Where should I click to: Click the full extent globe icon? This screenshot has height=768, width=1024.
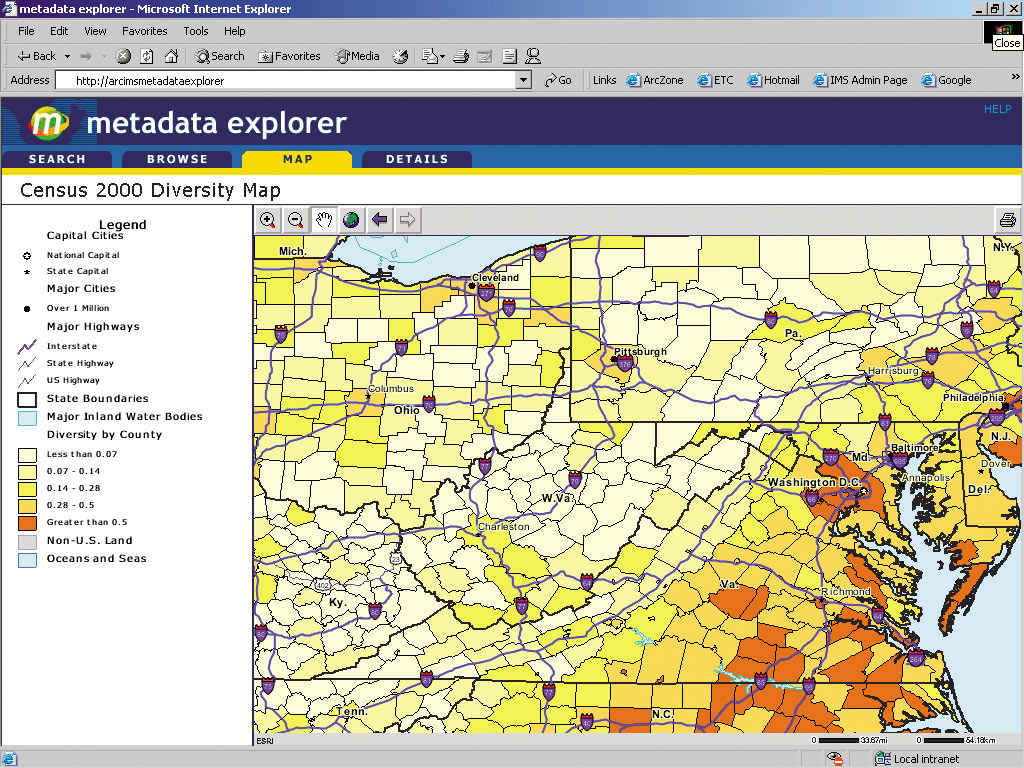[351, 220]
